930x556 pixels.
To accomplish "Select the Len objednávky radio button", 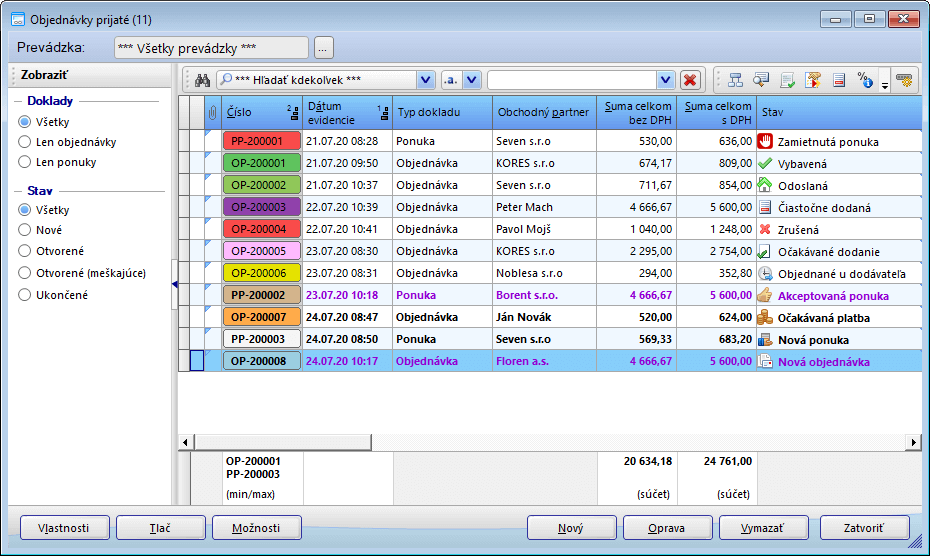I will pyautogui.click(x=25, y=141).
